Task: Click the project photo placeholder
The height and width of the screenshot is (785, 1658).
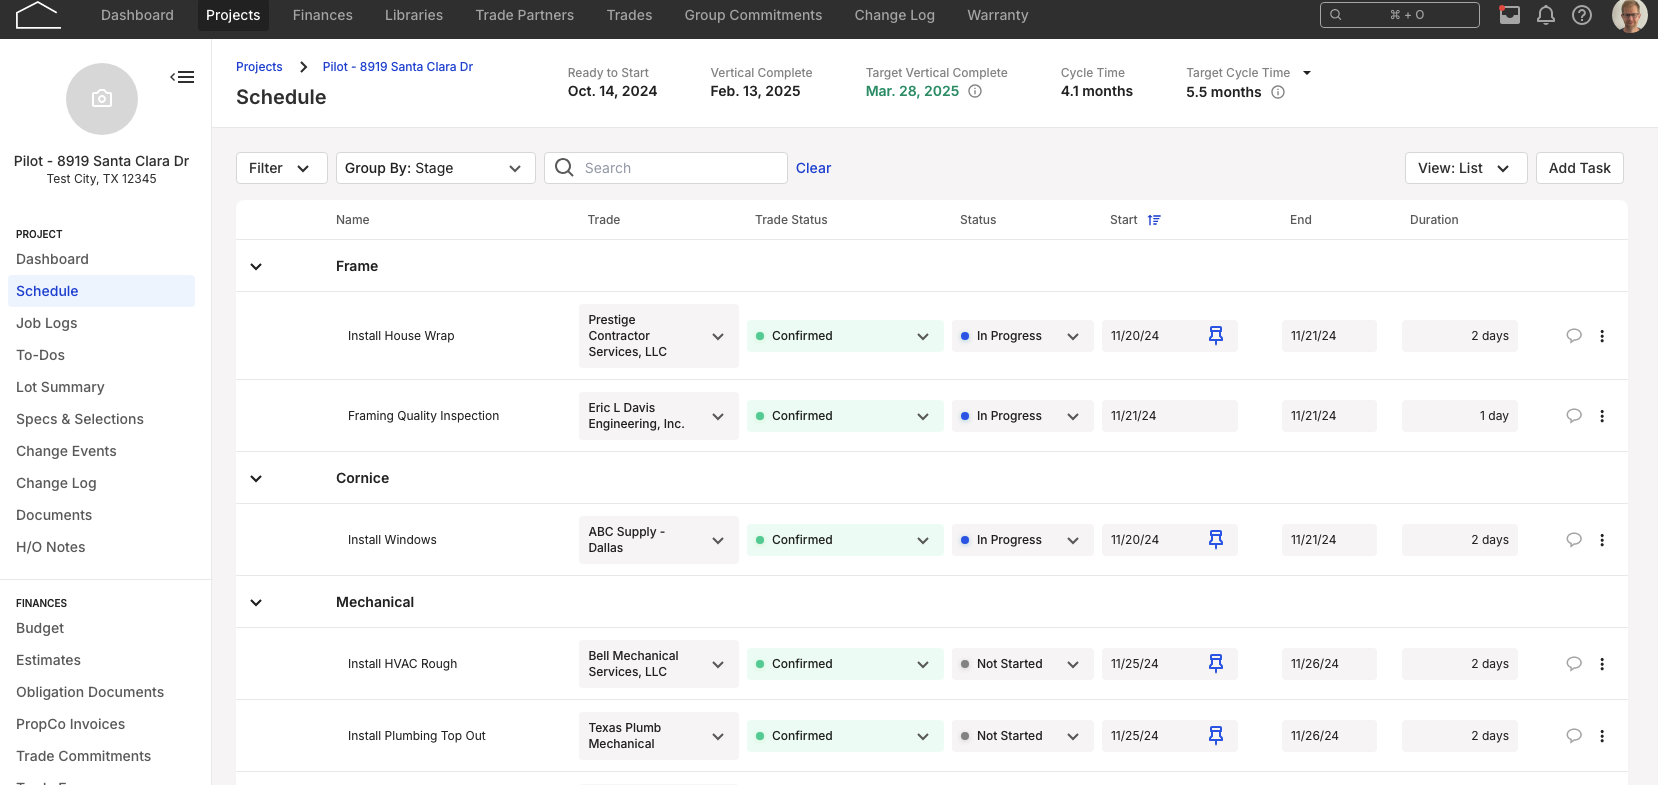Action: coord(102,99)
